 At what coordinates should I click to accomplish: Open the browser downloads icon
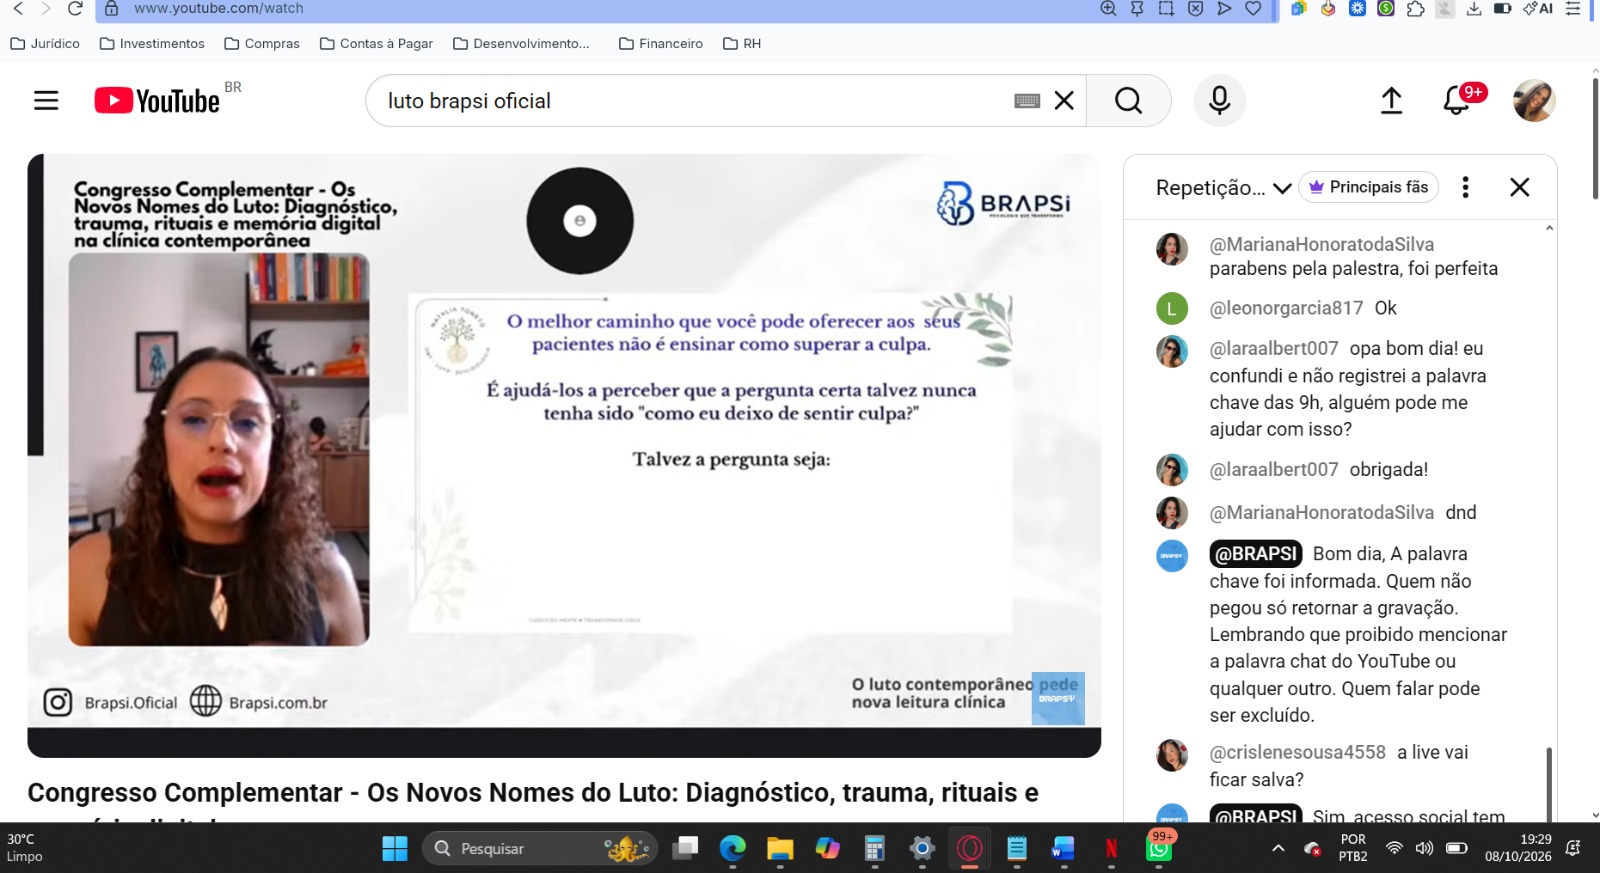[1474, 8]
